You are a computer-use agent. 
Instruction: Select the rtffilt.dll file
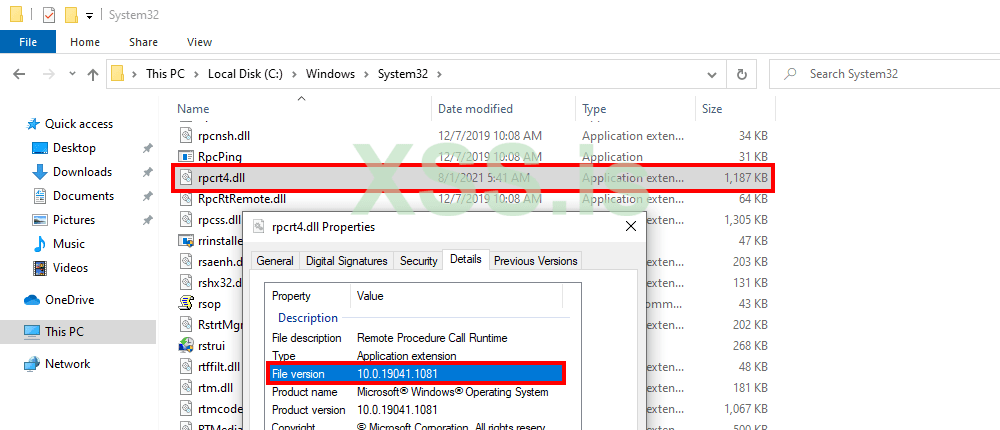(219, 366)
